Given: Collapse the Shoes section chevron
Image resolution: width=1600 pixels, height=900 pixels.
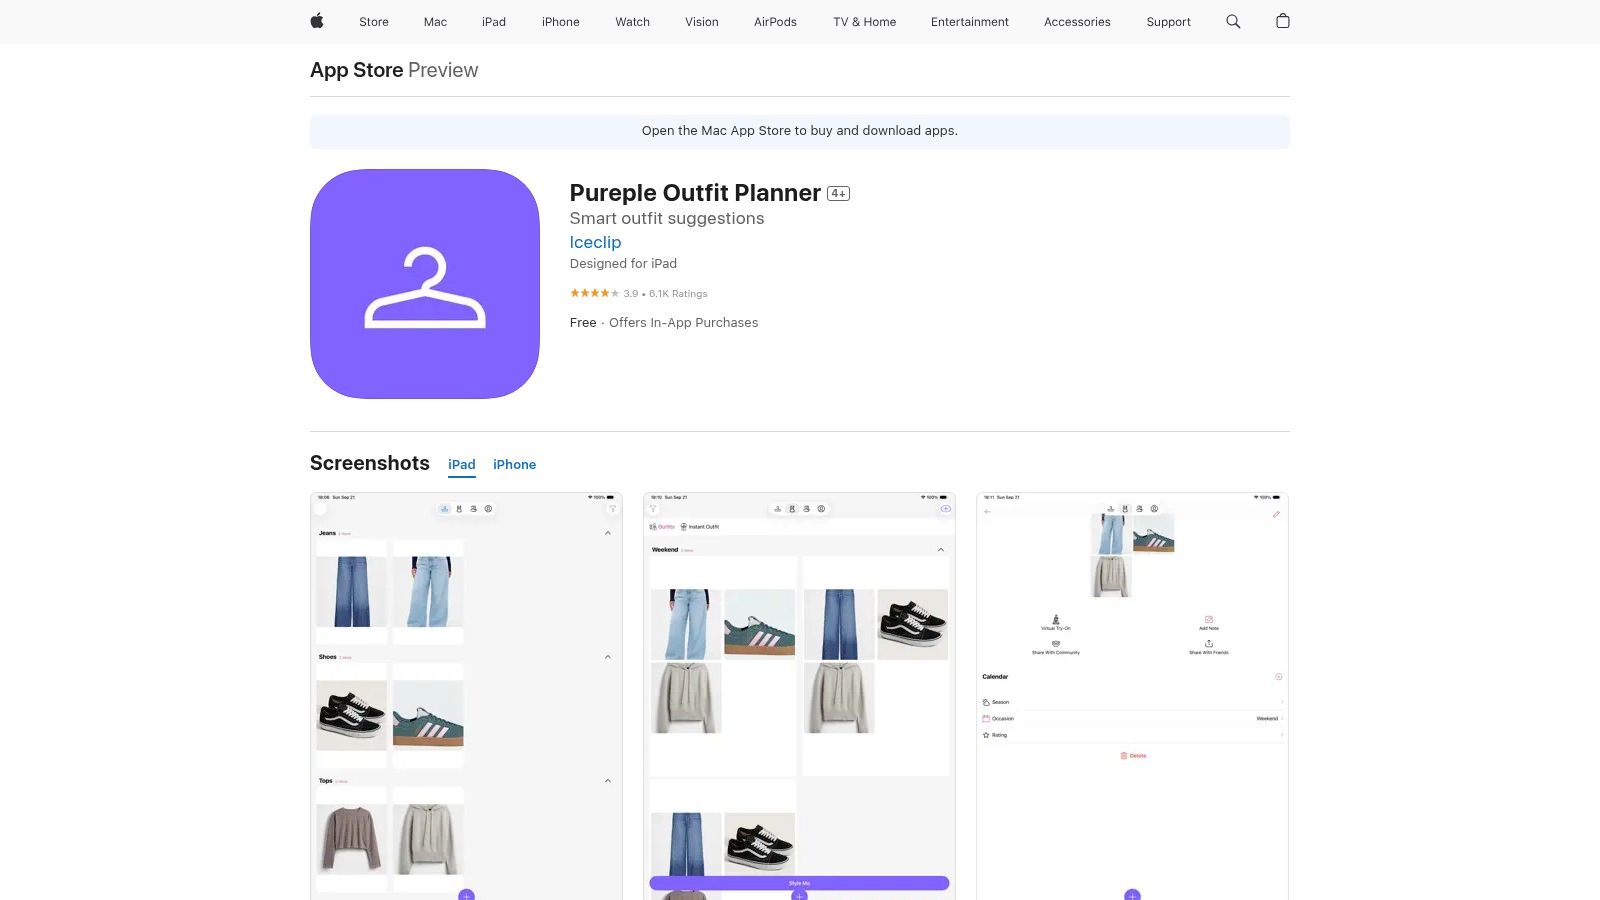Looking at the screenshot, I should pyautogui.click(x=608, y=657).
